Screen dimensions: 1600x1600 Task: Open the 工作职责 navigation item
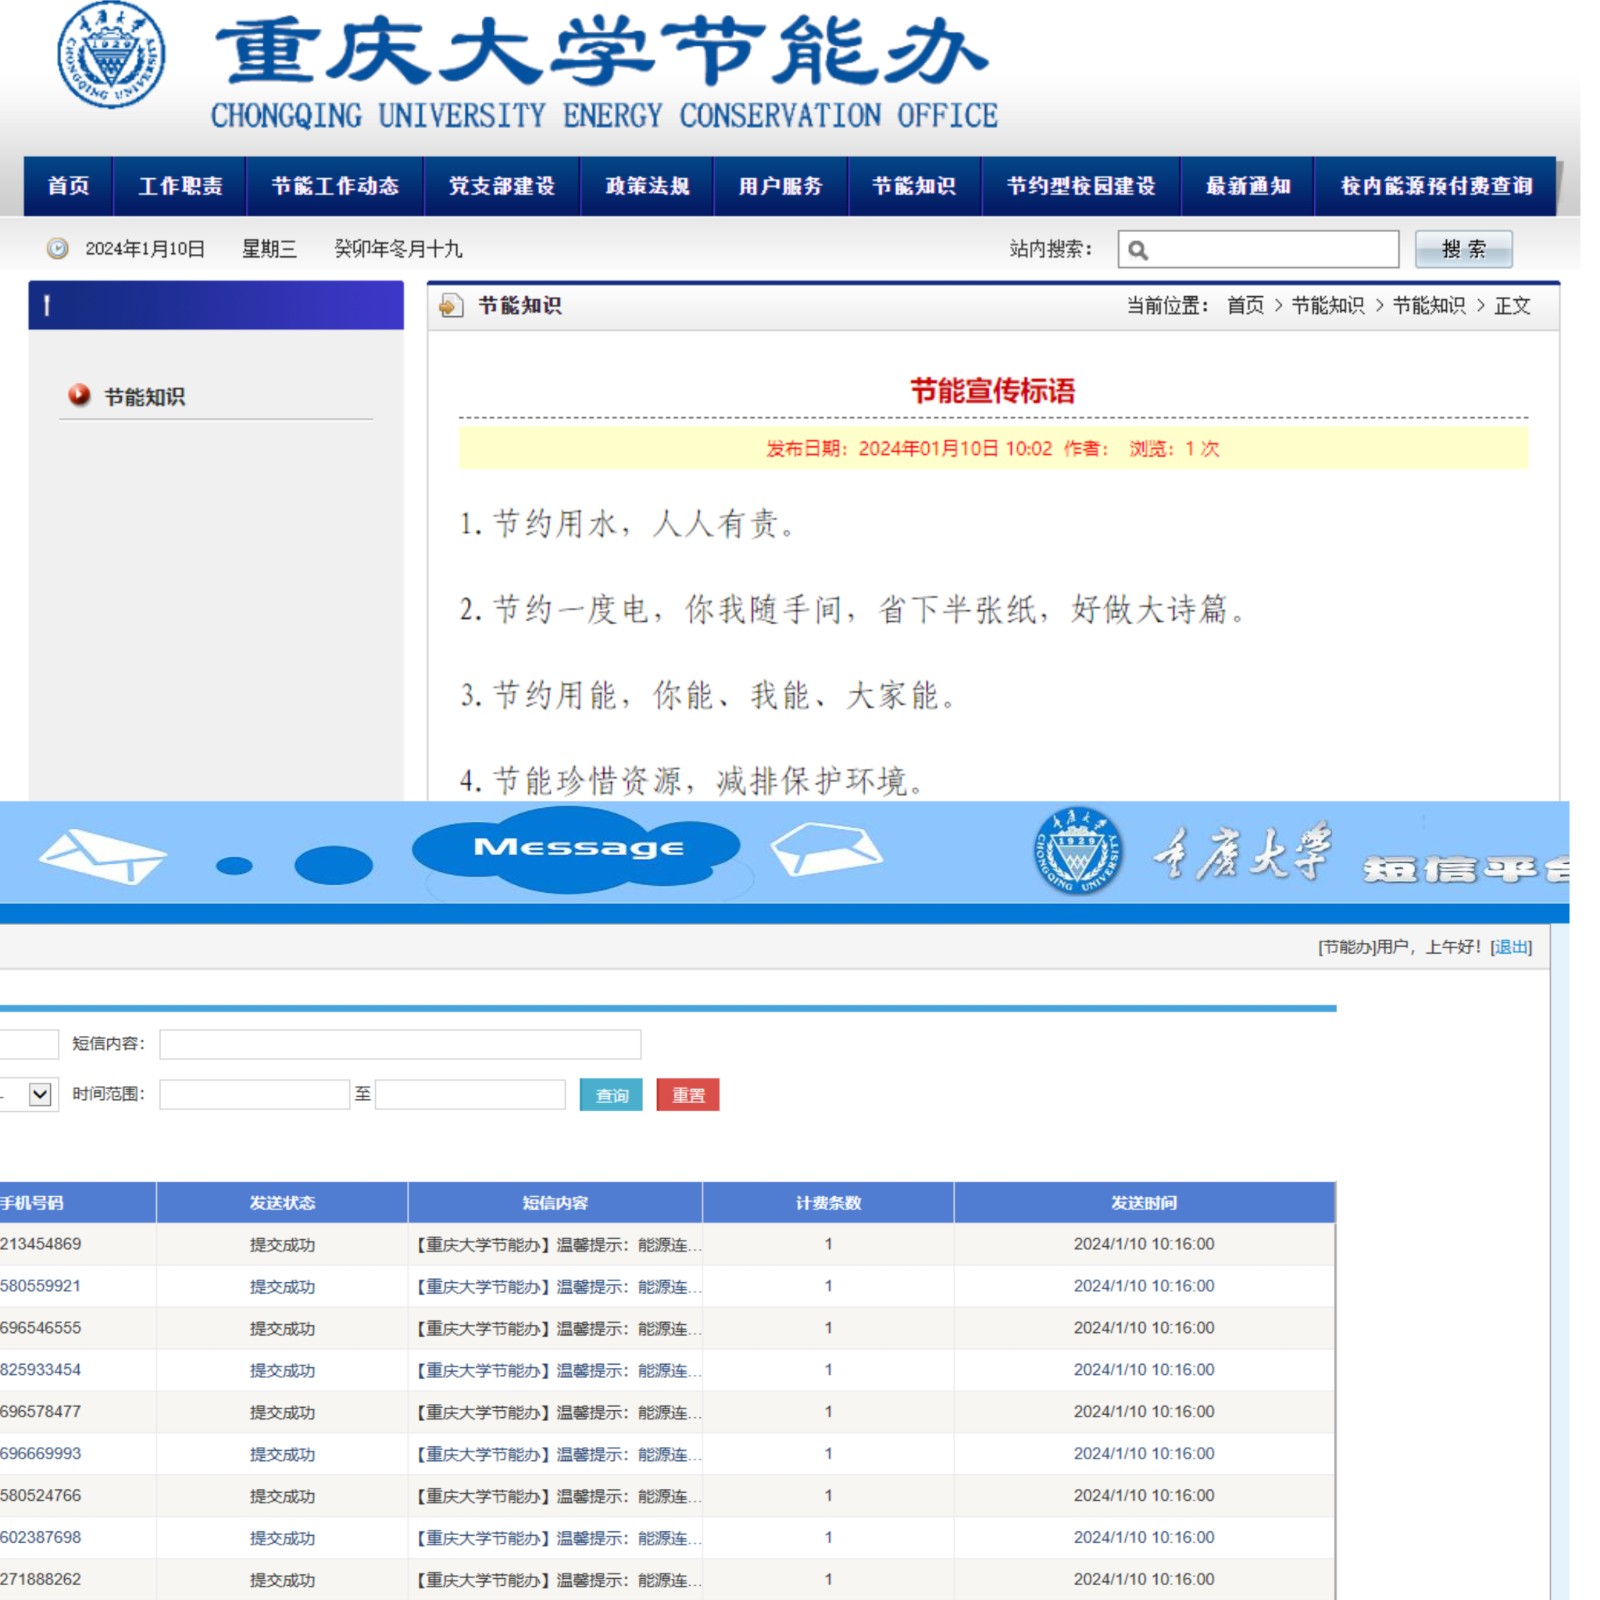point(180,186)
